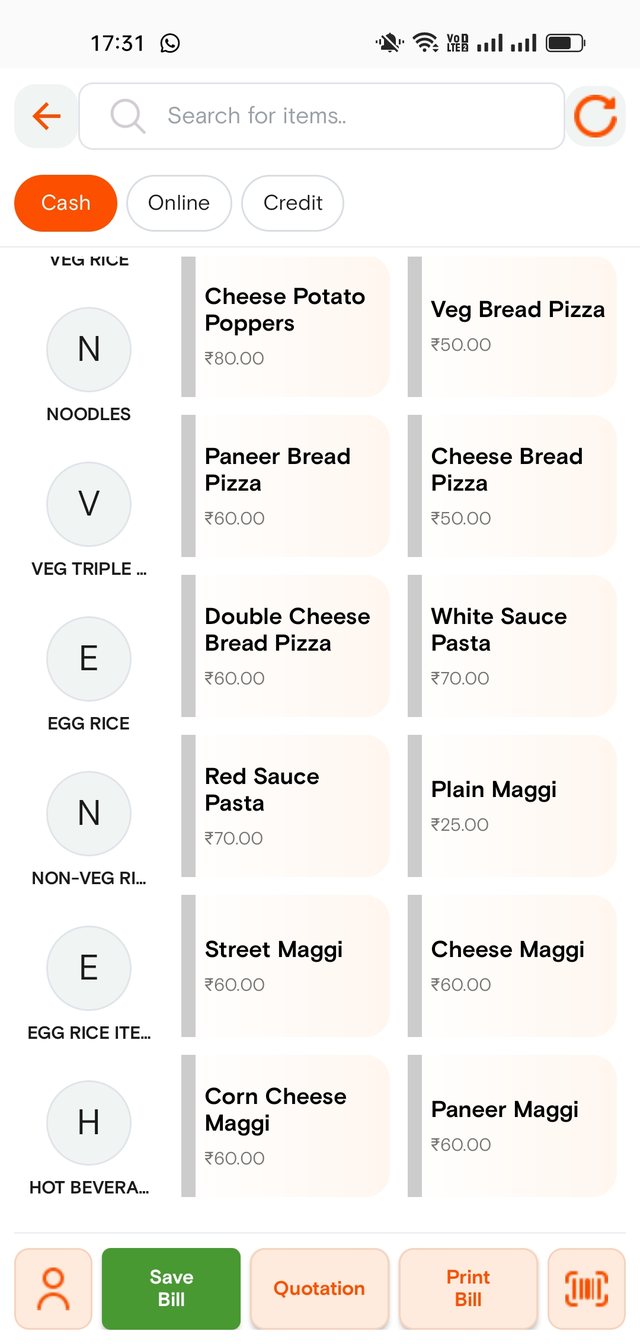This screenshot has height=1344, width=640.
Task: Select Cash payment mode
Action: (66, 203)
